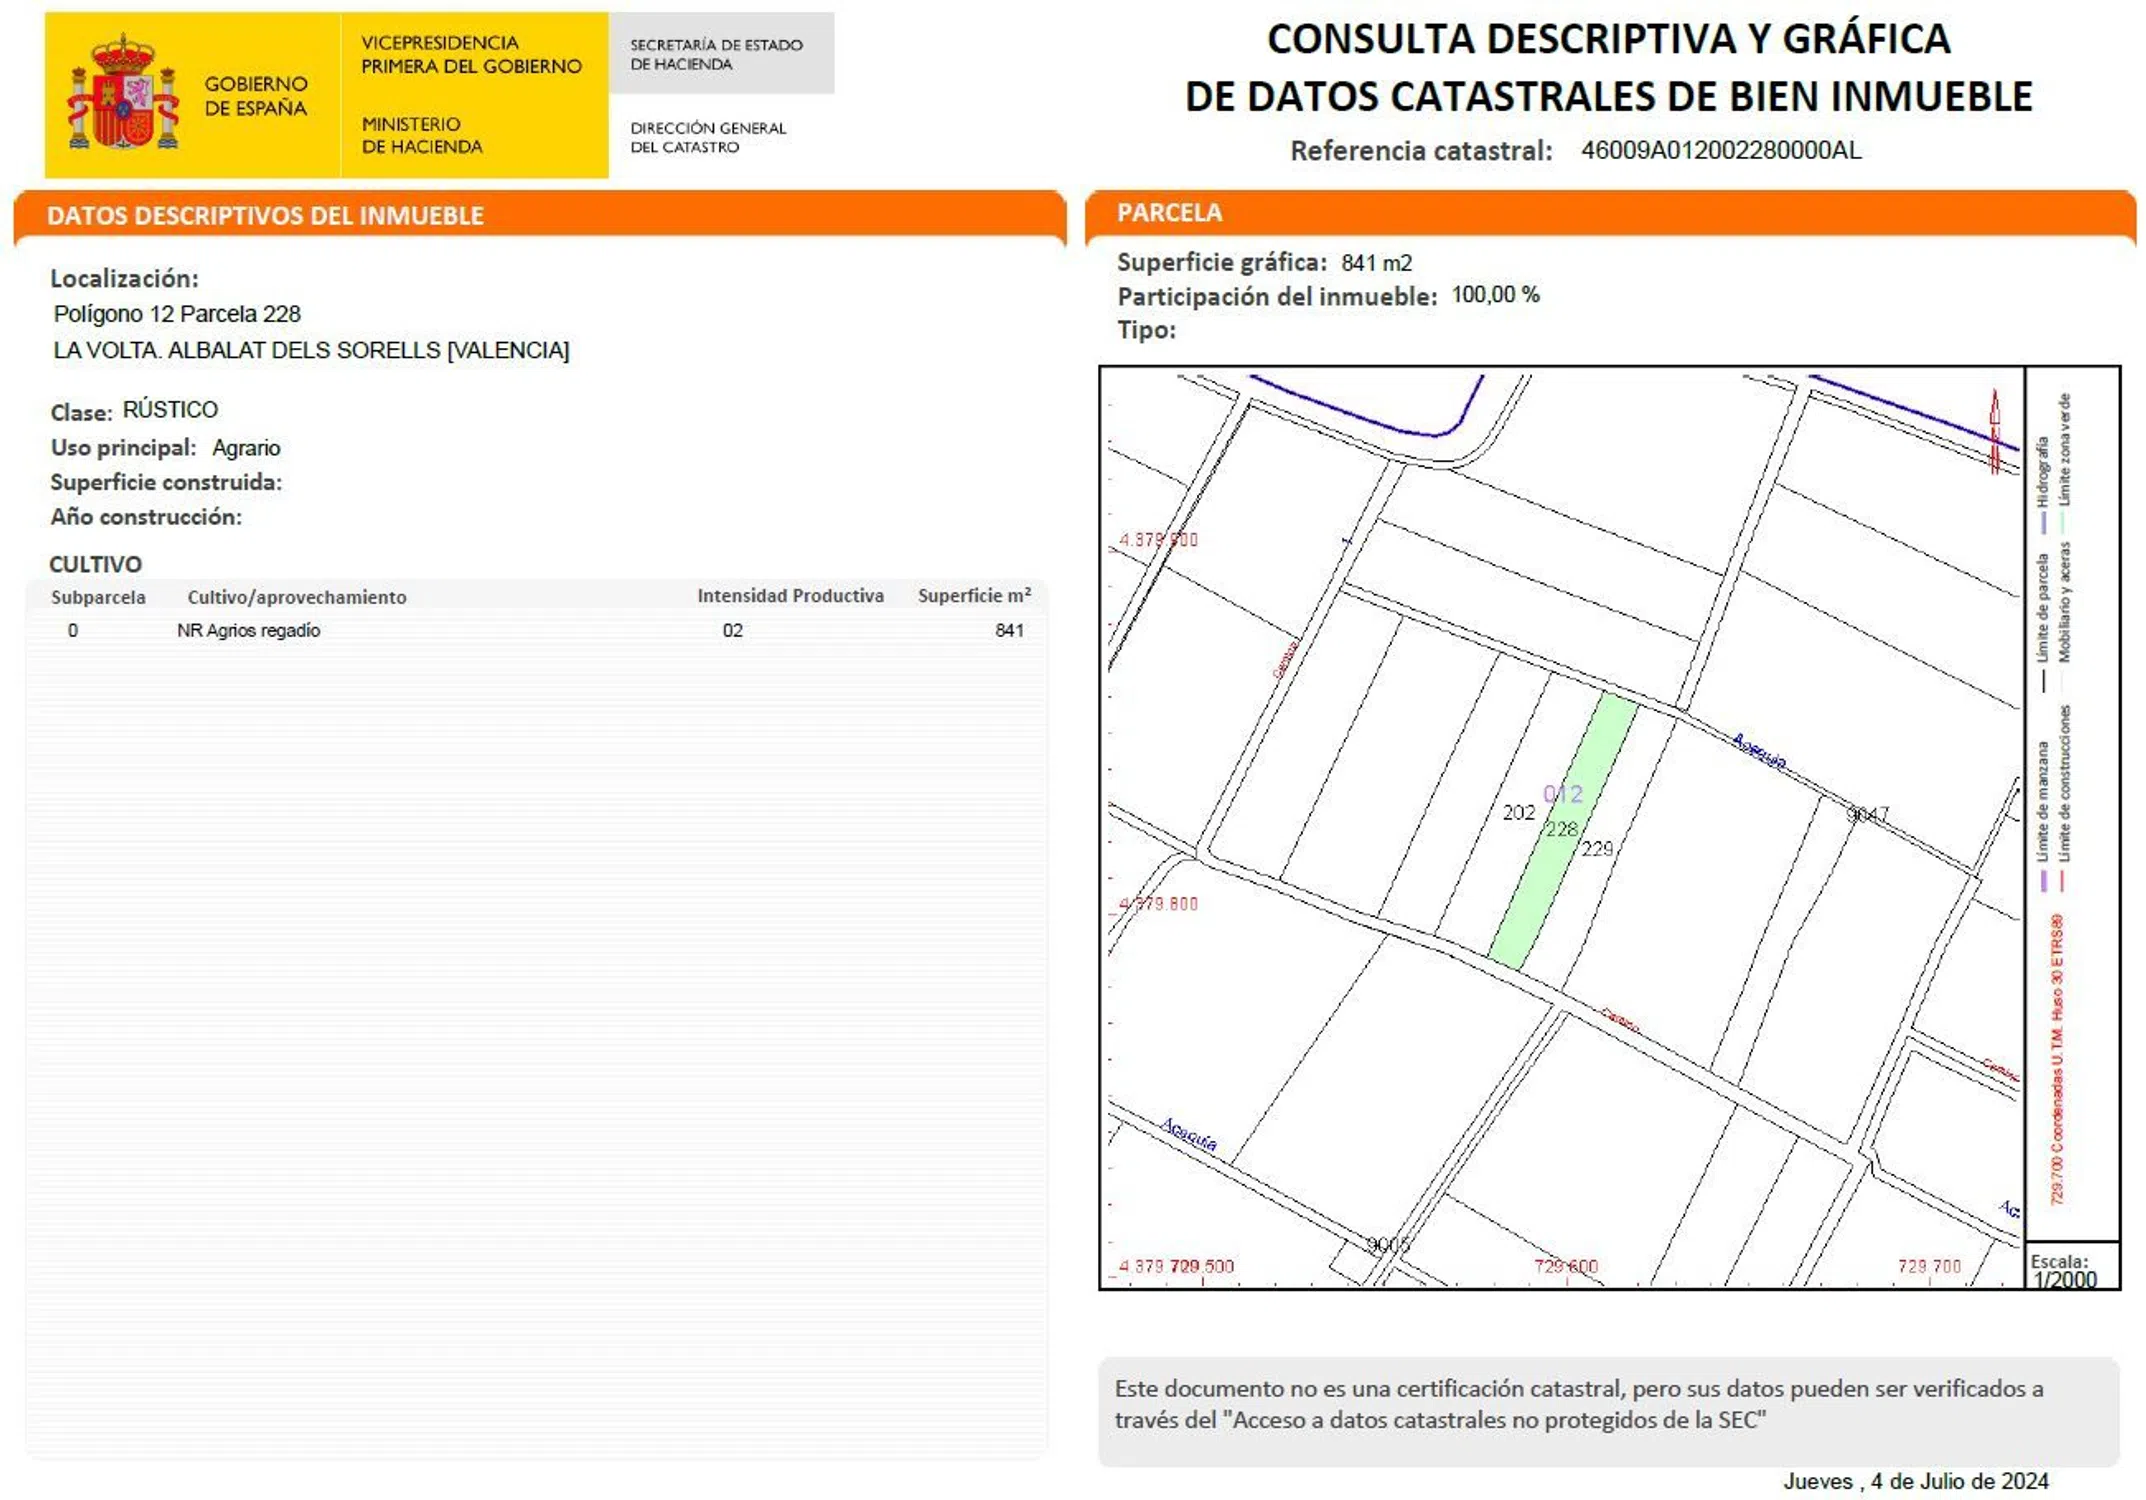Image resolution: width=2146 pixels, height=1500 pixels.
Task: Select the DATOS DESCRIPTIVOS DEL INMUEBLE header
Action: click(x=265, y=216)
